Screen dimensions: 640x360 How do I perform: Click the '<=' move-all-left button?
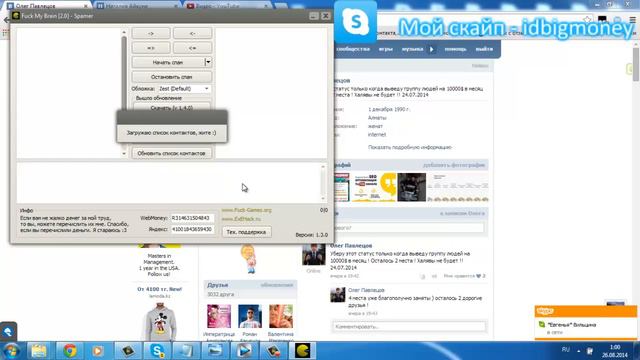(193, 48)
